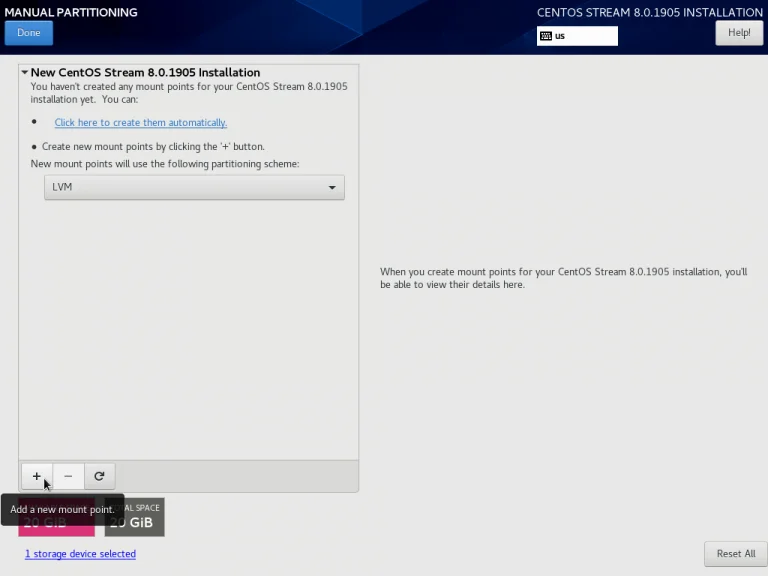Collapse the New CentOS Stream Installation triangle
Screen dimensions: 768x576
(24, 72)
